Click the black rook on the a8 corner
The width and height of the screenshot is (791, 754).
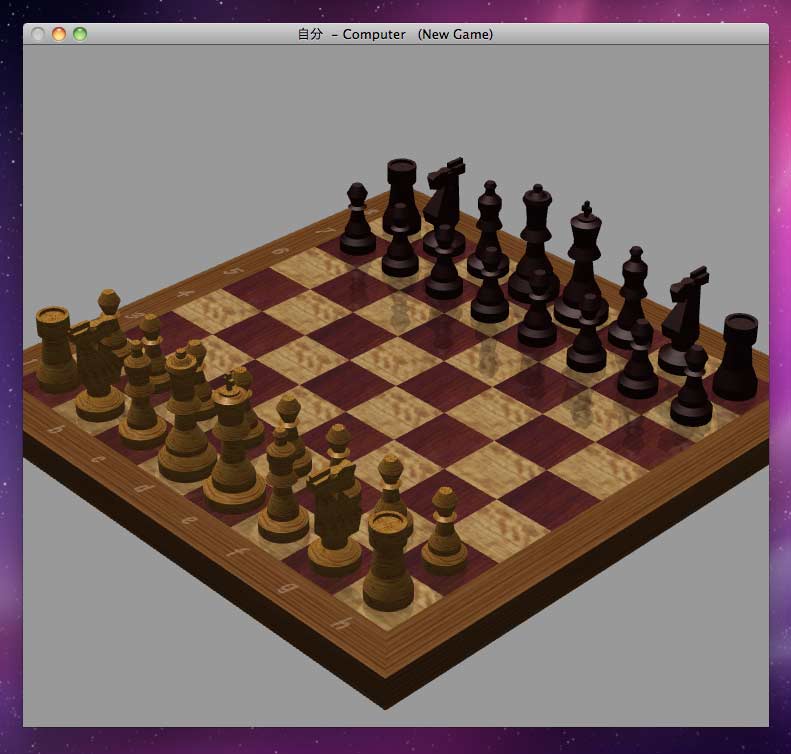pyautogui.click(x=401, y=195)
